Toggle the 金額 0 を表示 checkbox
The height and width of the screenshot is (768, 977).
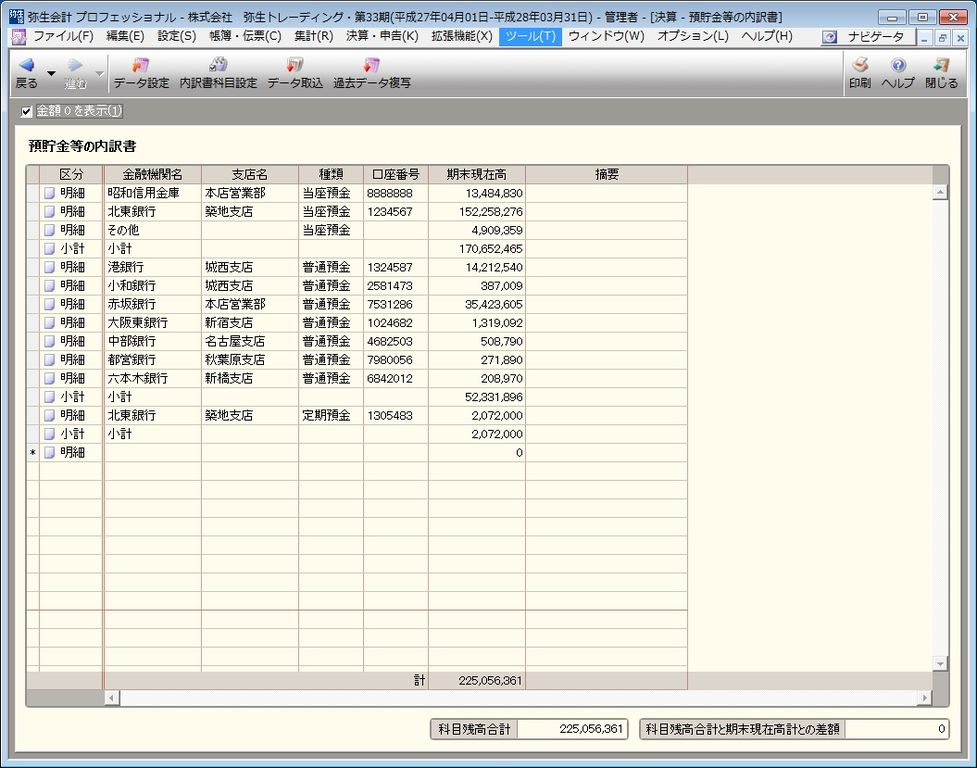click(x=25, y=112)
